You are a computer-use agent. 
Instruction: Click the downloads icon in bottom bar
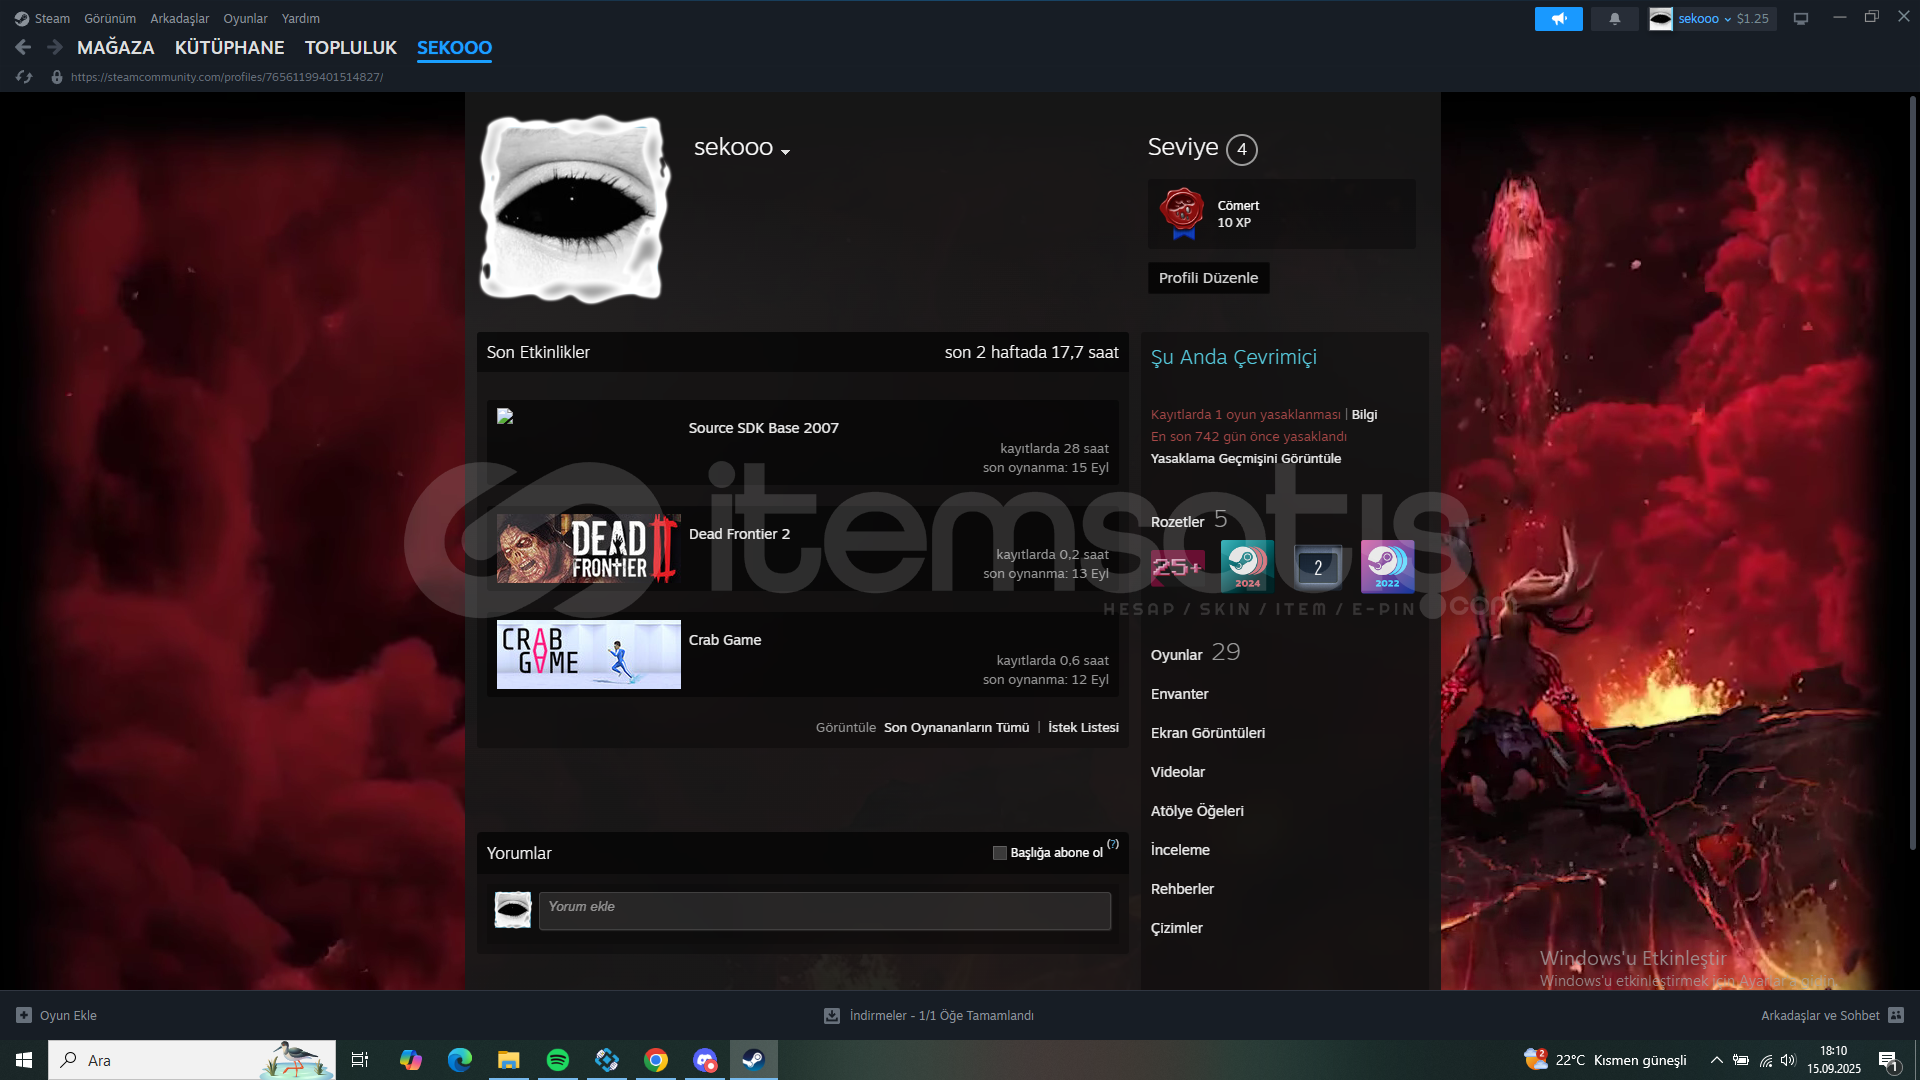click(x=831, y=1015)
